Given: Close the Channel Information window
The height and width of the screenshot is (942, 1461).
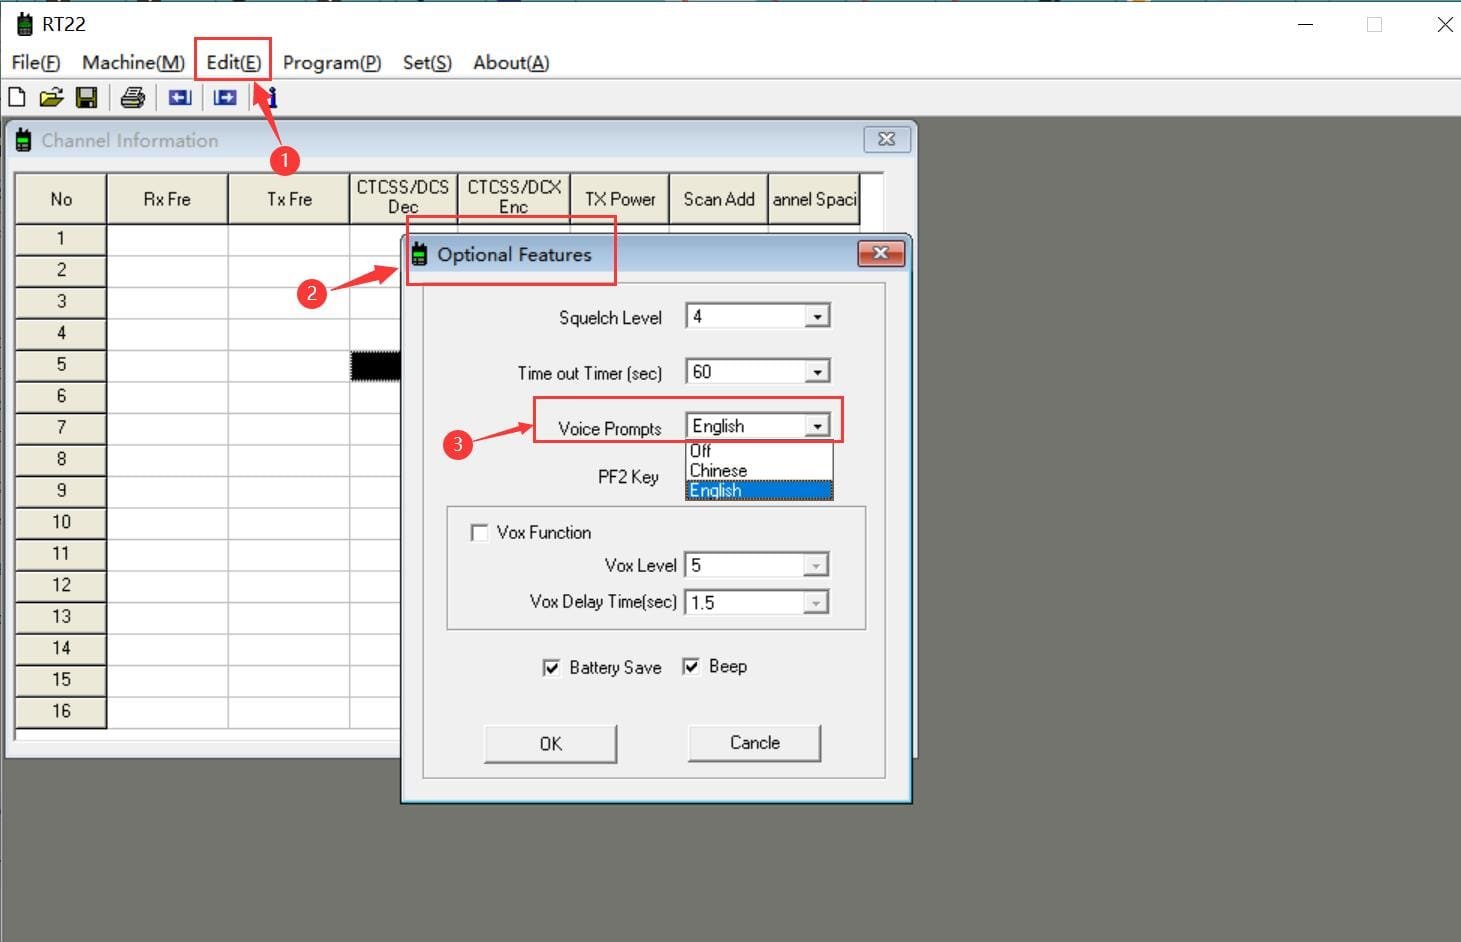Looking at the screenshot, I should click(886, 139).
